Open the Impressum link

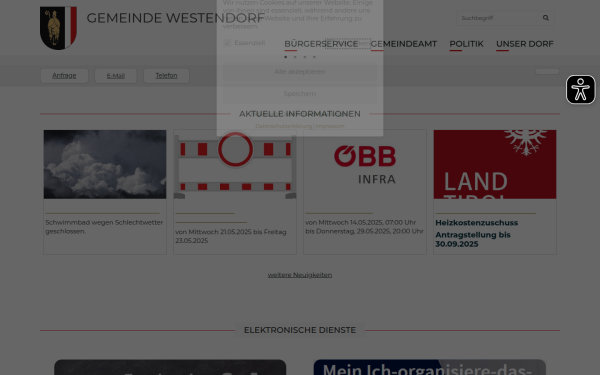pos(330,126)
